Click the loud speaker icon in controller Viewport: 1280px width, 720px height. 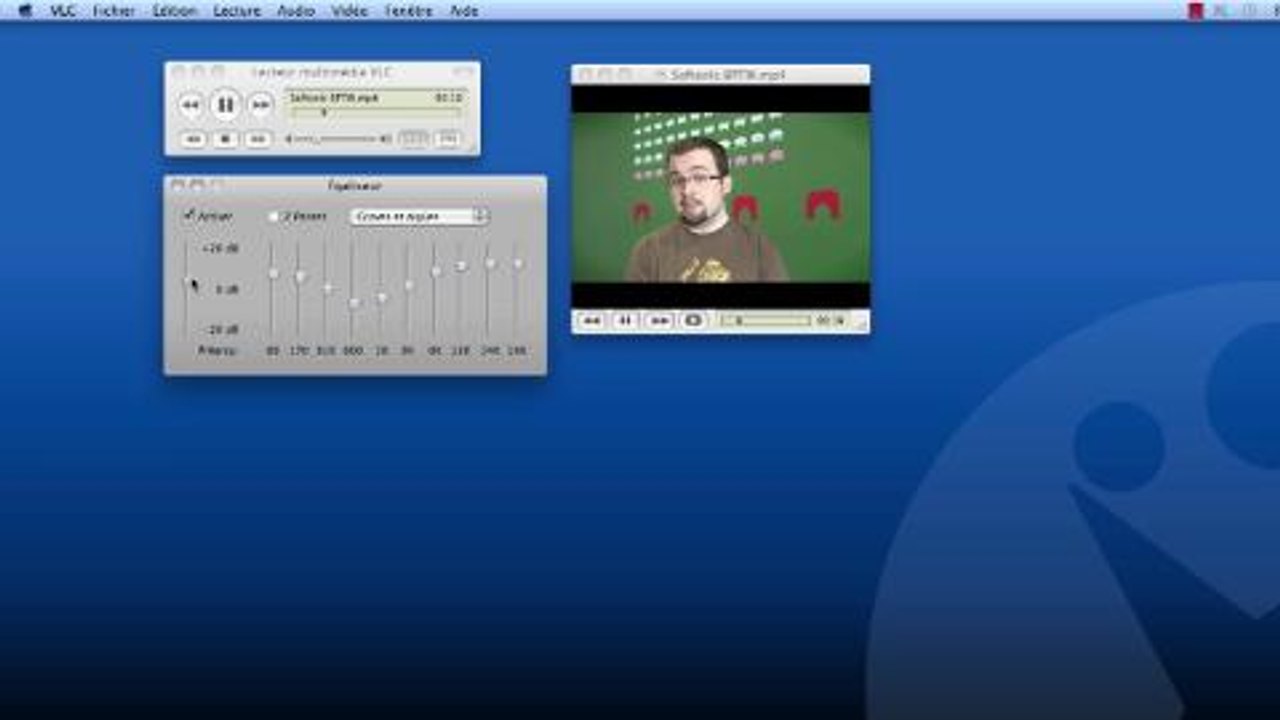pyautogui.click(x=386, y=139)
